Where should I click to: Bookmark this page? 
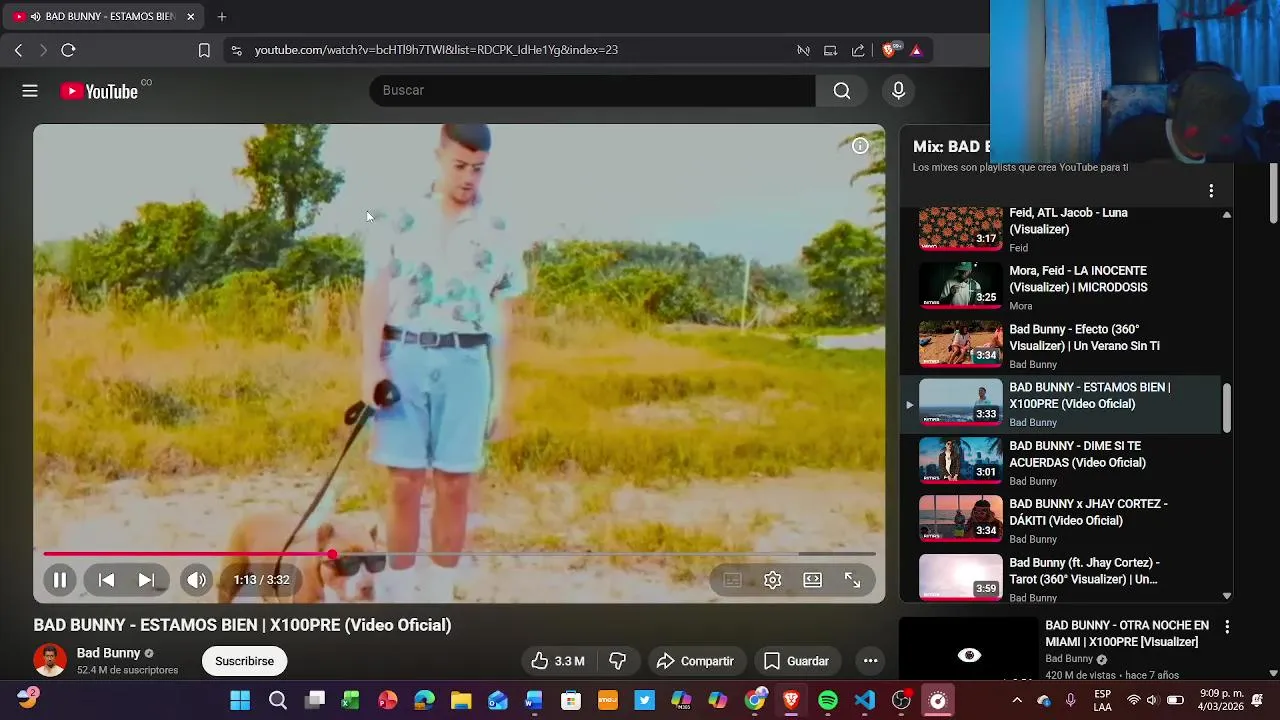coord(204,50)
